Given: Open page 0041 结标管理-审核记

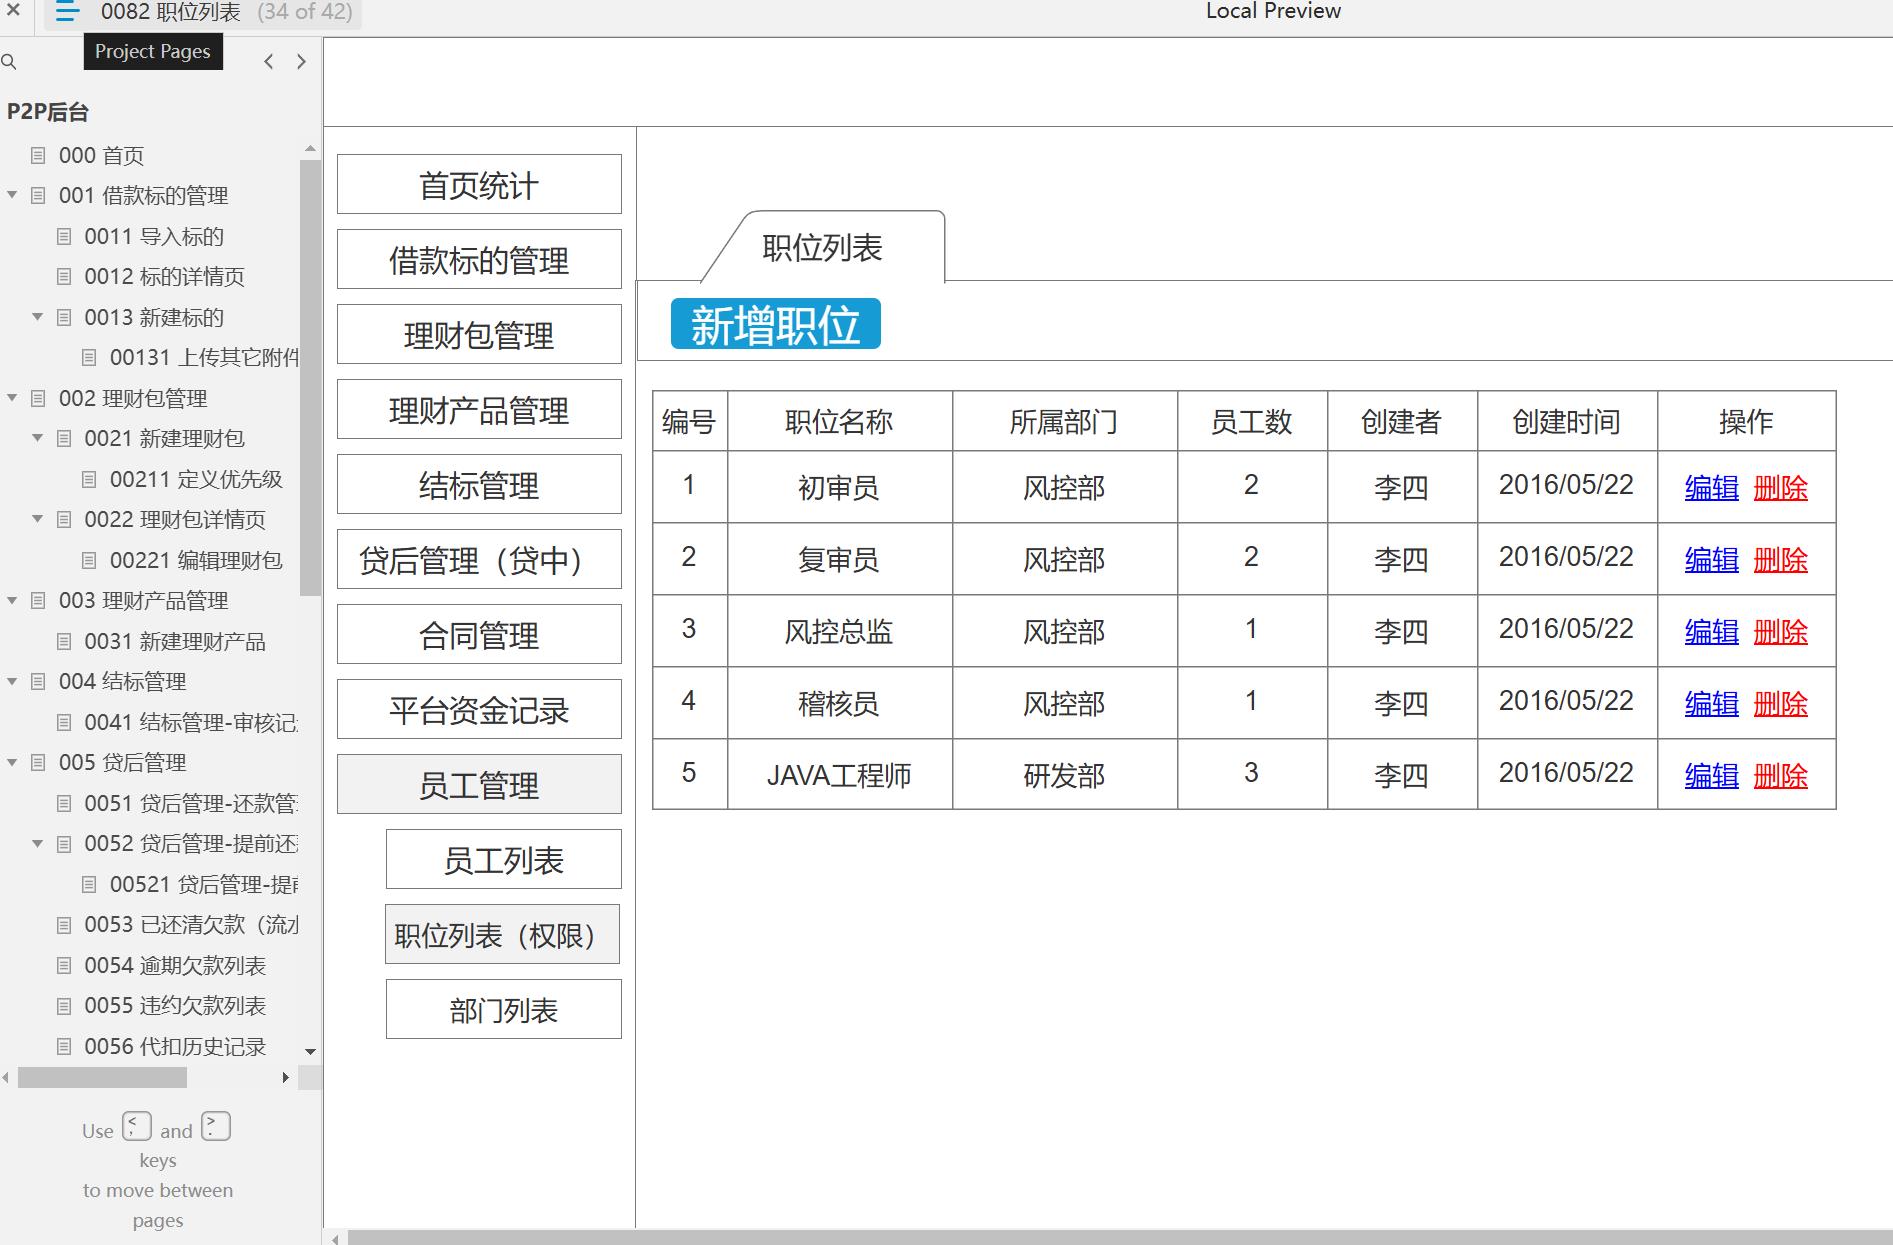Looking at the screenshot, I should (191, 722).
